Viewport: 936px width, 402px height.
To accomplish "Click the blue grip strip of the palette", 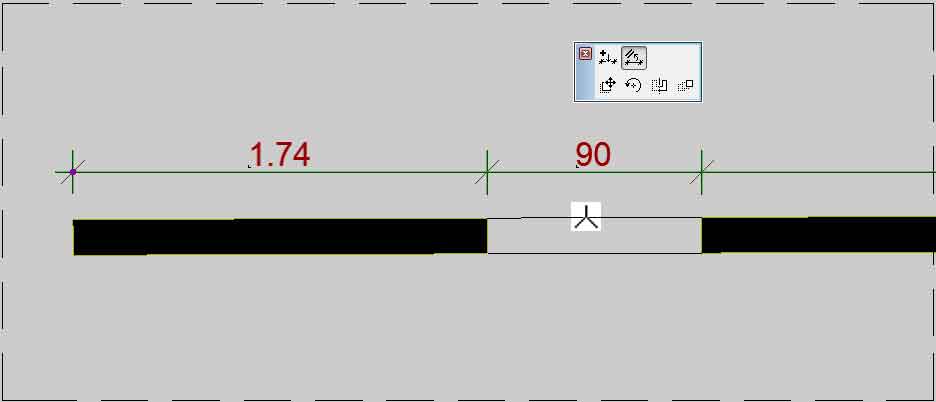I will [584, 79].
